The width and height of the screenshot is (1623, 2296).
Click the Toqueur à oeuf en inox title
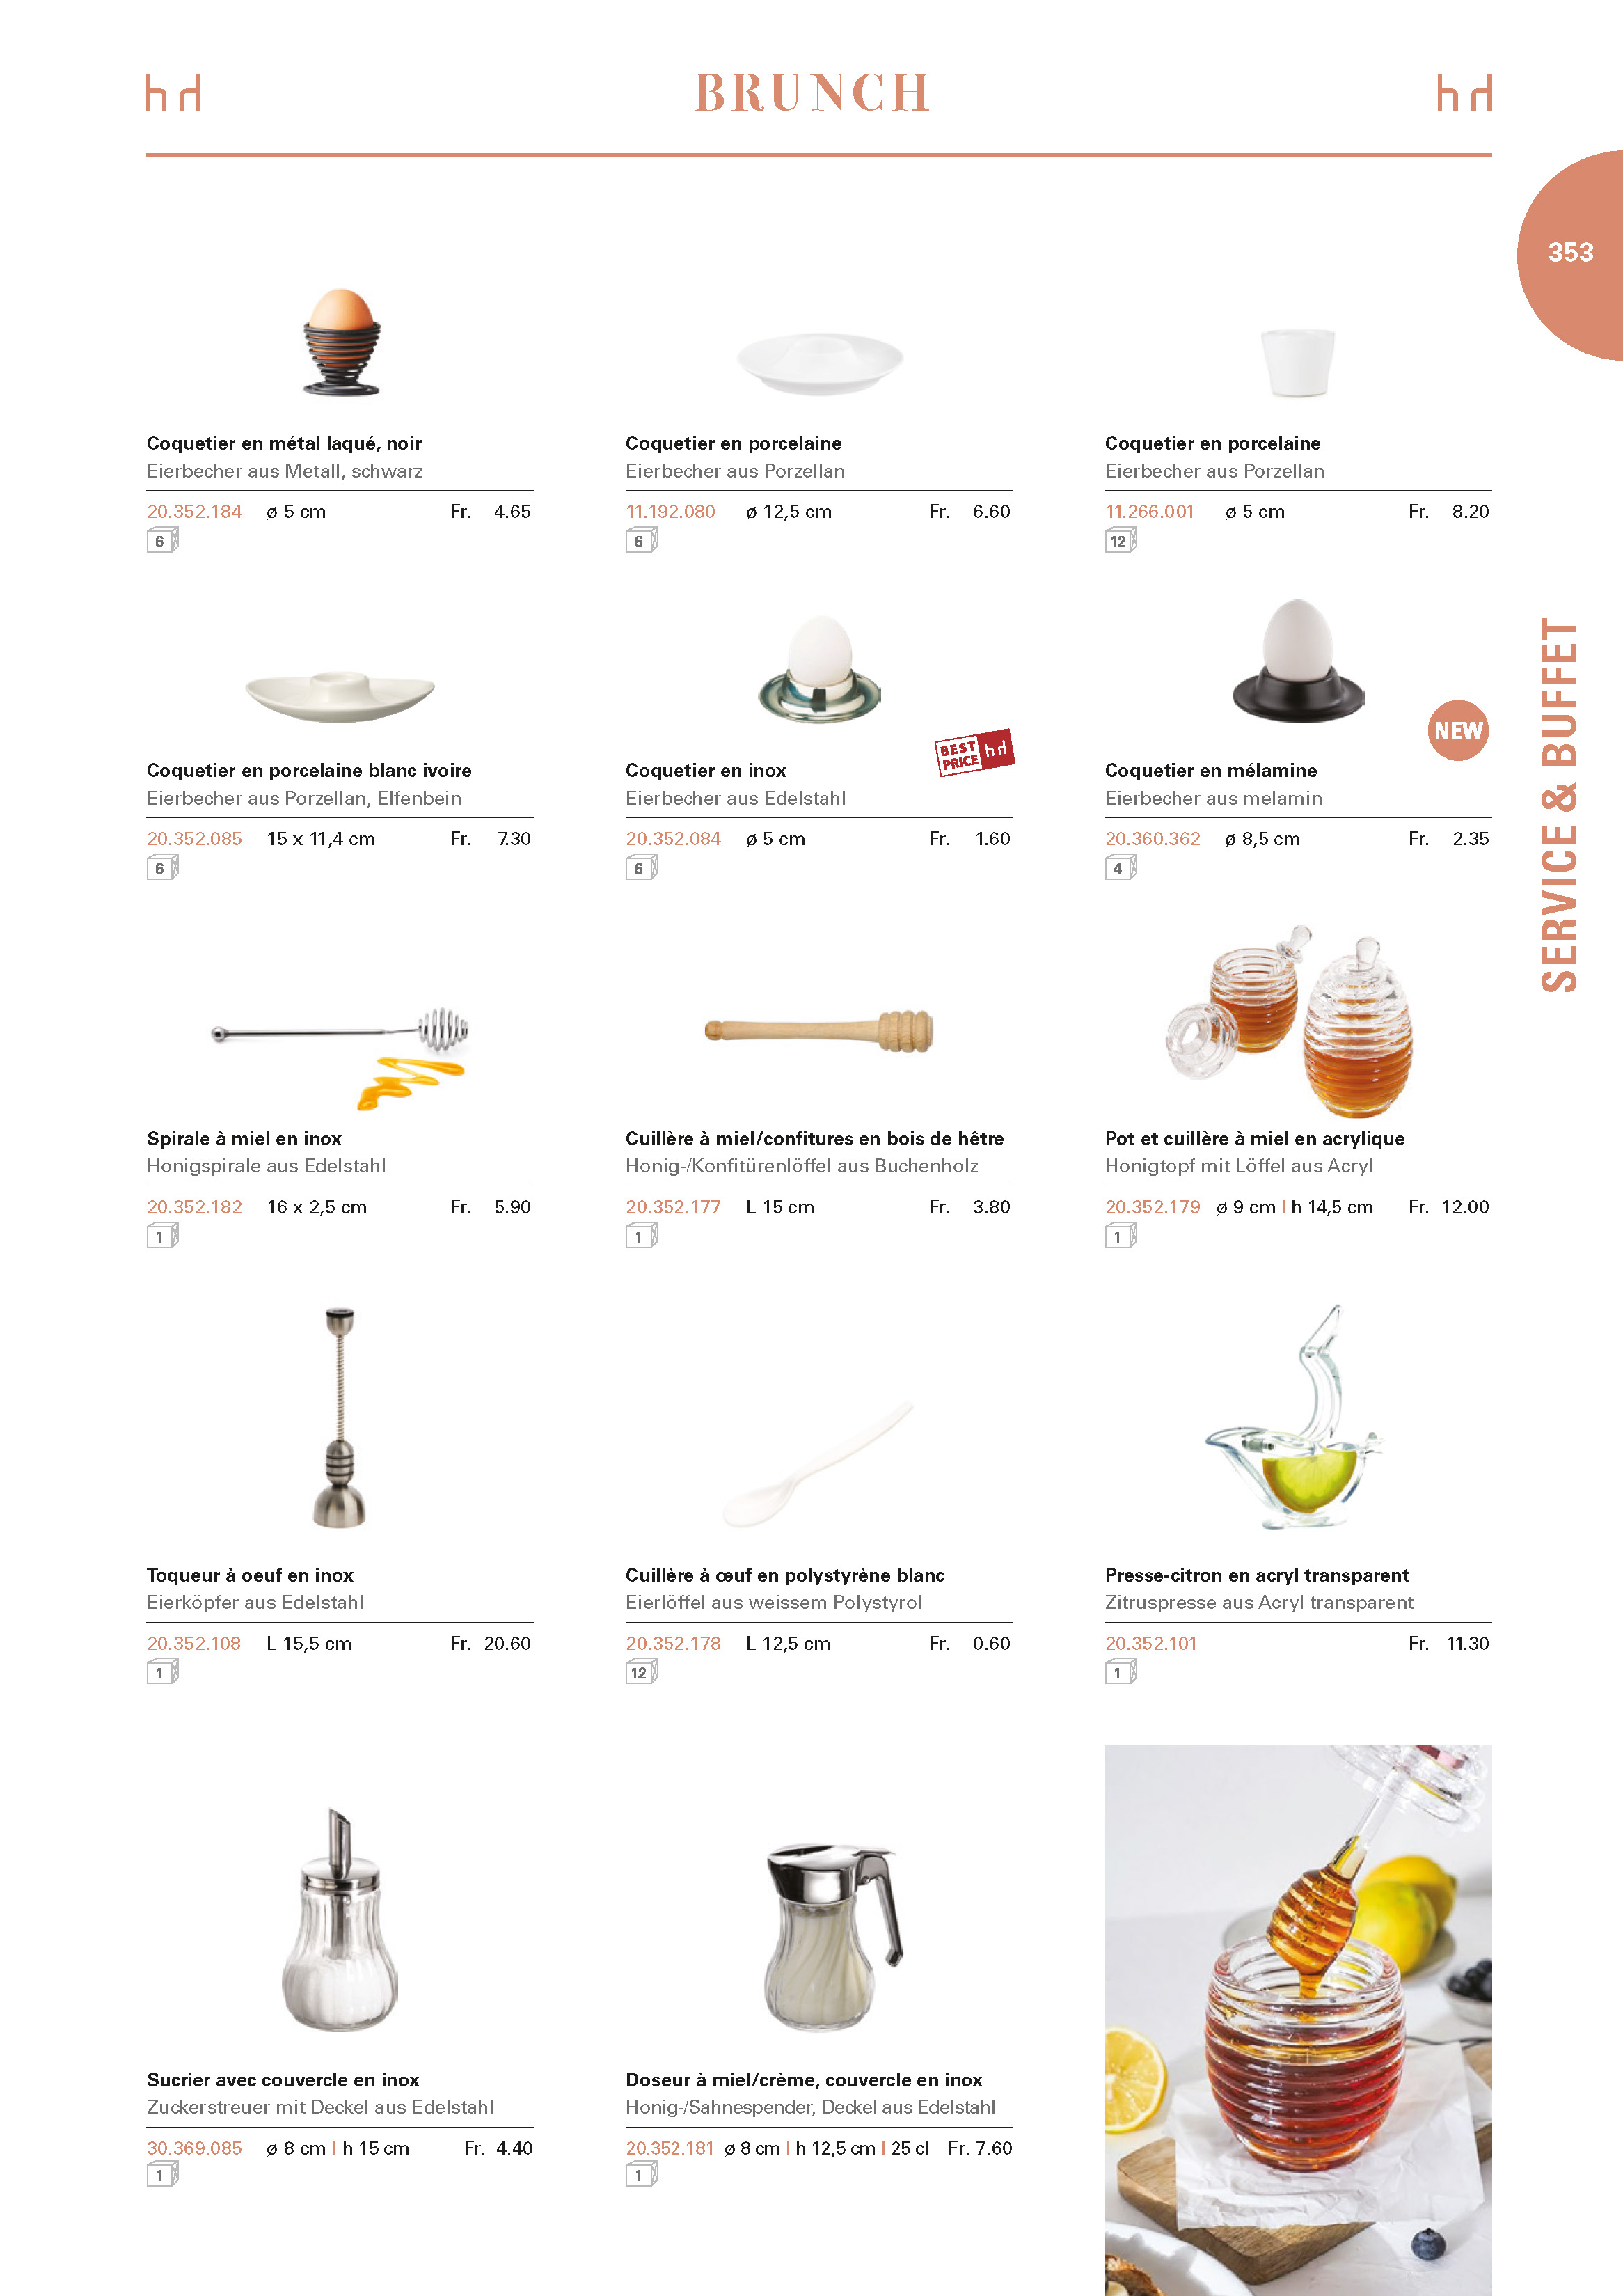(x=250, y=1575)
